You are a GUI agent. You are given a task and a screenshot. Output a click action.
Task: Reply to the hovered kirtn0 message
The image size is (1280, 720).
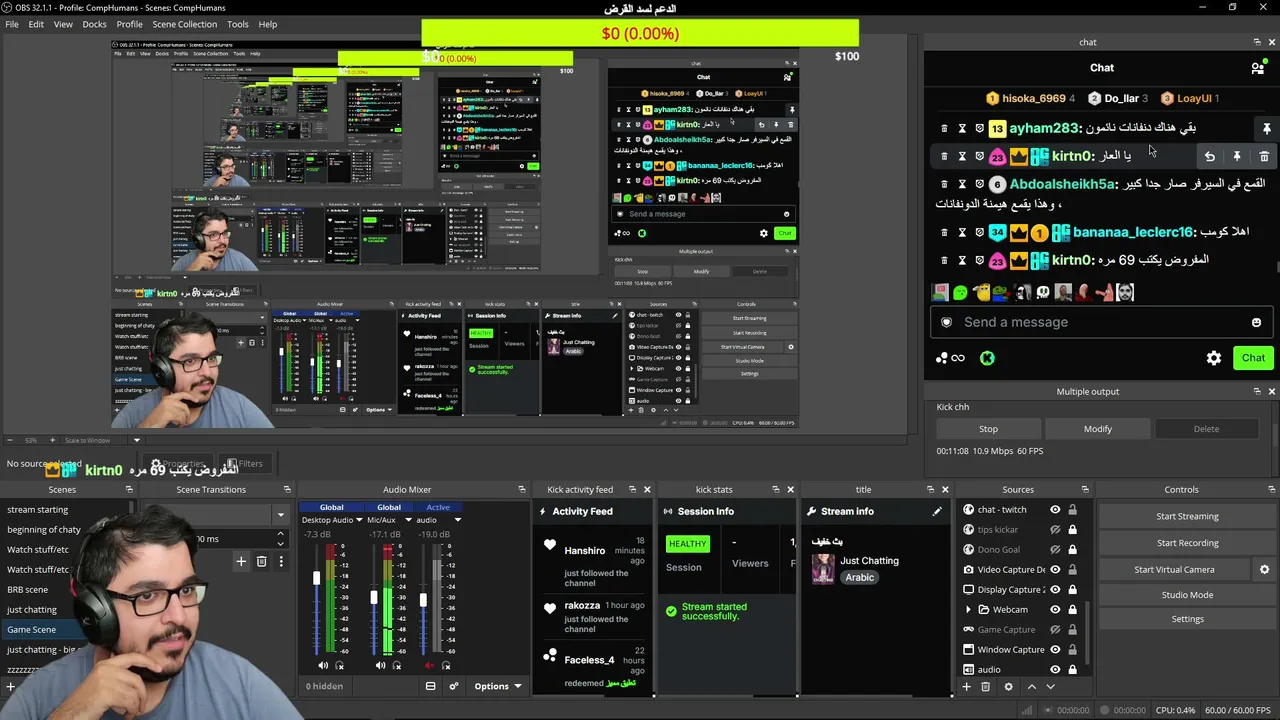[1210, 156]
